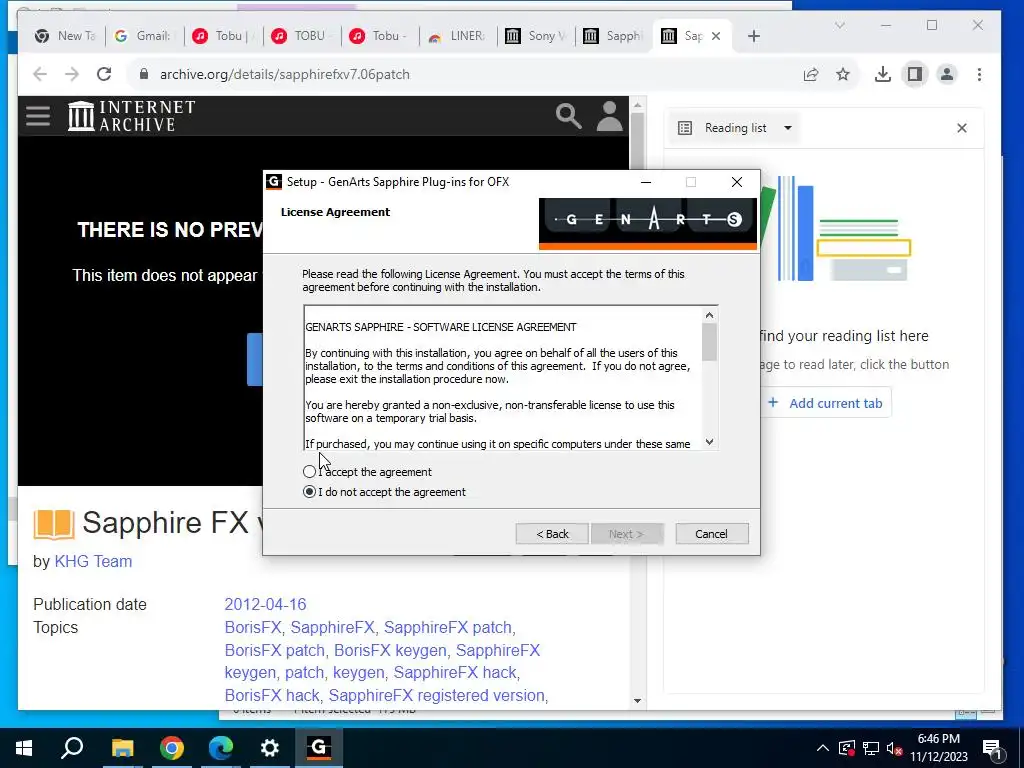Image resolution: width=1024 pixels, height=768 pixels.
Task: Click the GenArts installer taskbar icon
Action: (x=319, y=748)
